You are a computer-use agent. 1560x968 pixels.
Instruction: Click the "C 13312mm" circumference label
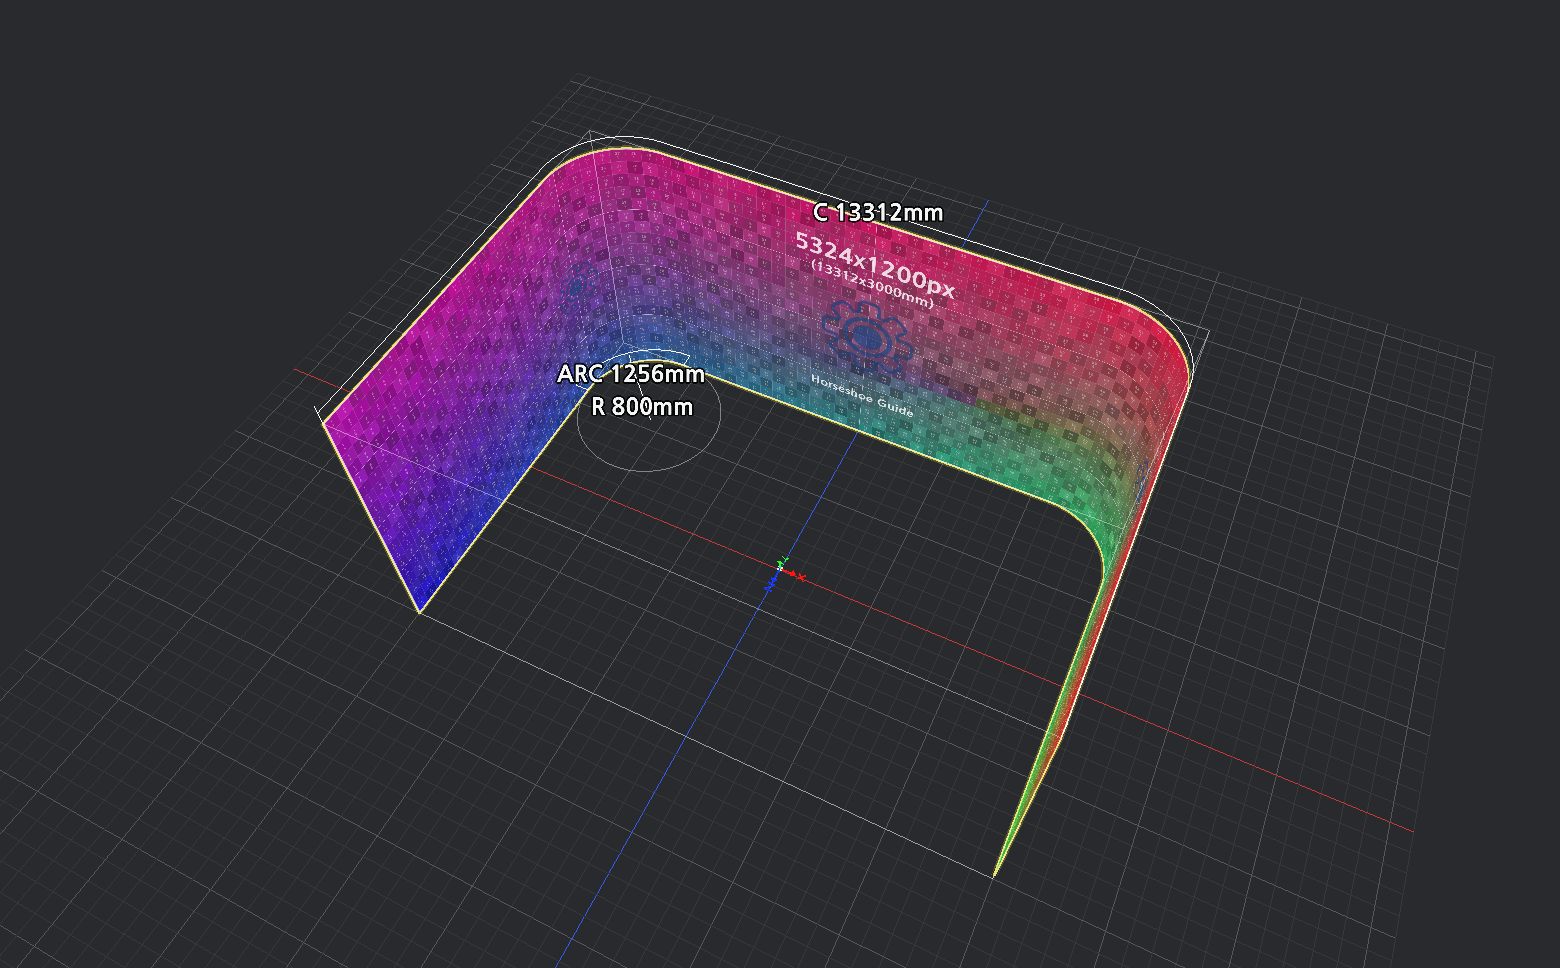click(877, 212)
